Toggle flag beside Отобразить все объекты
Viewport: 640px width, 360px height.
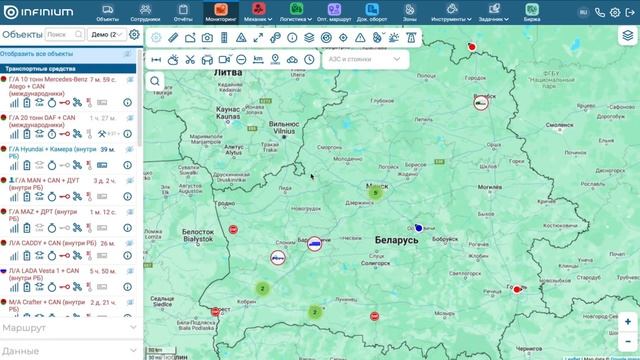pyautogui.click(x=128, y=53)
